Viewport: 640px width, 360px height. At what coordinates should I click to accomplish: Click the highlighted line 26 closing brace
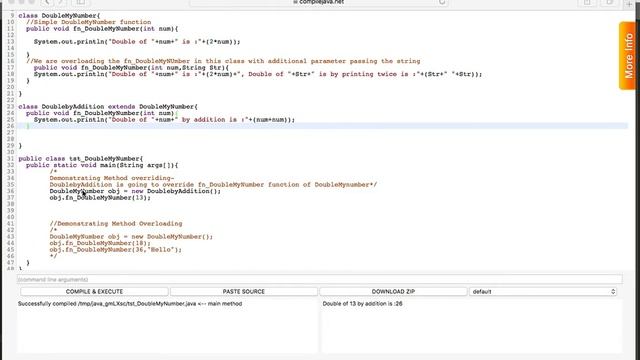[28, 126]
